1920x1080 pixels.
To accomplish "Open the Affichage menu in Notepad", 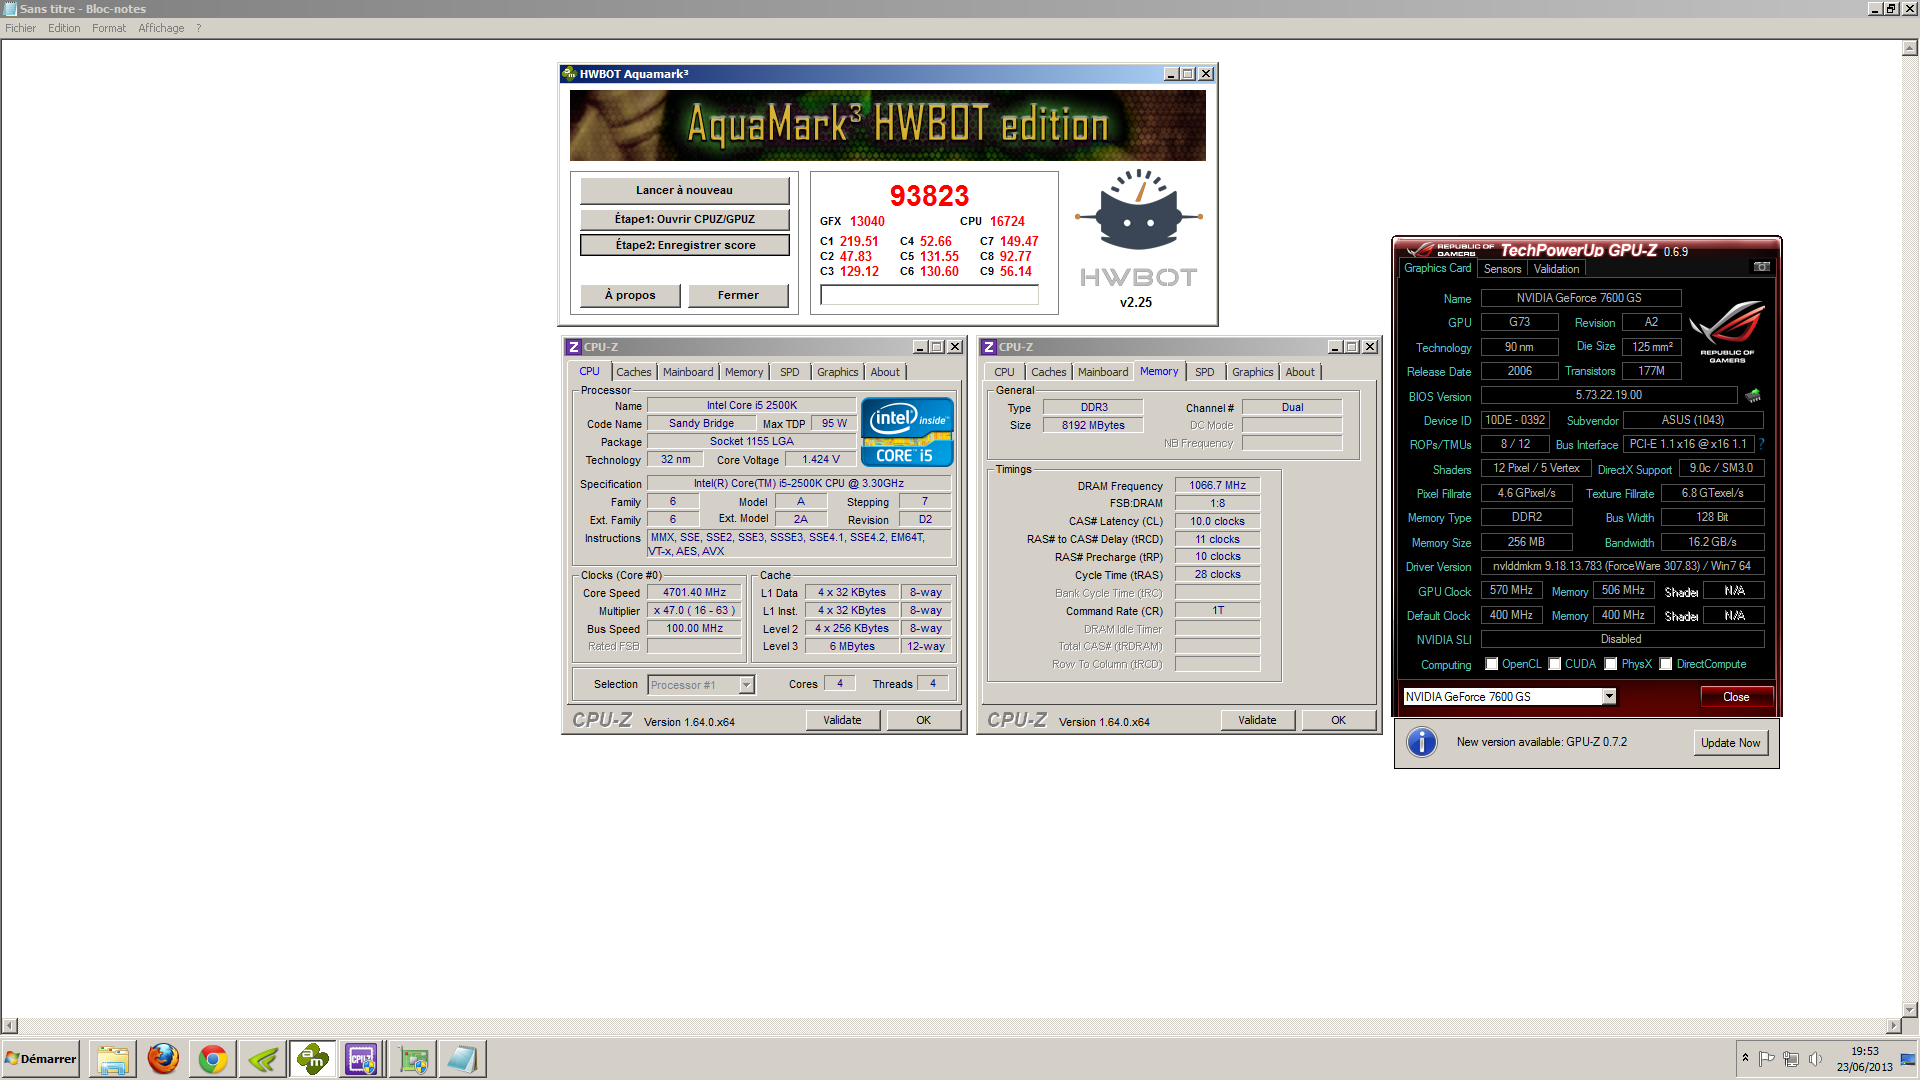I will [161, 28].
